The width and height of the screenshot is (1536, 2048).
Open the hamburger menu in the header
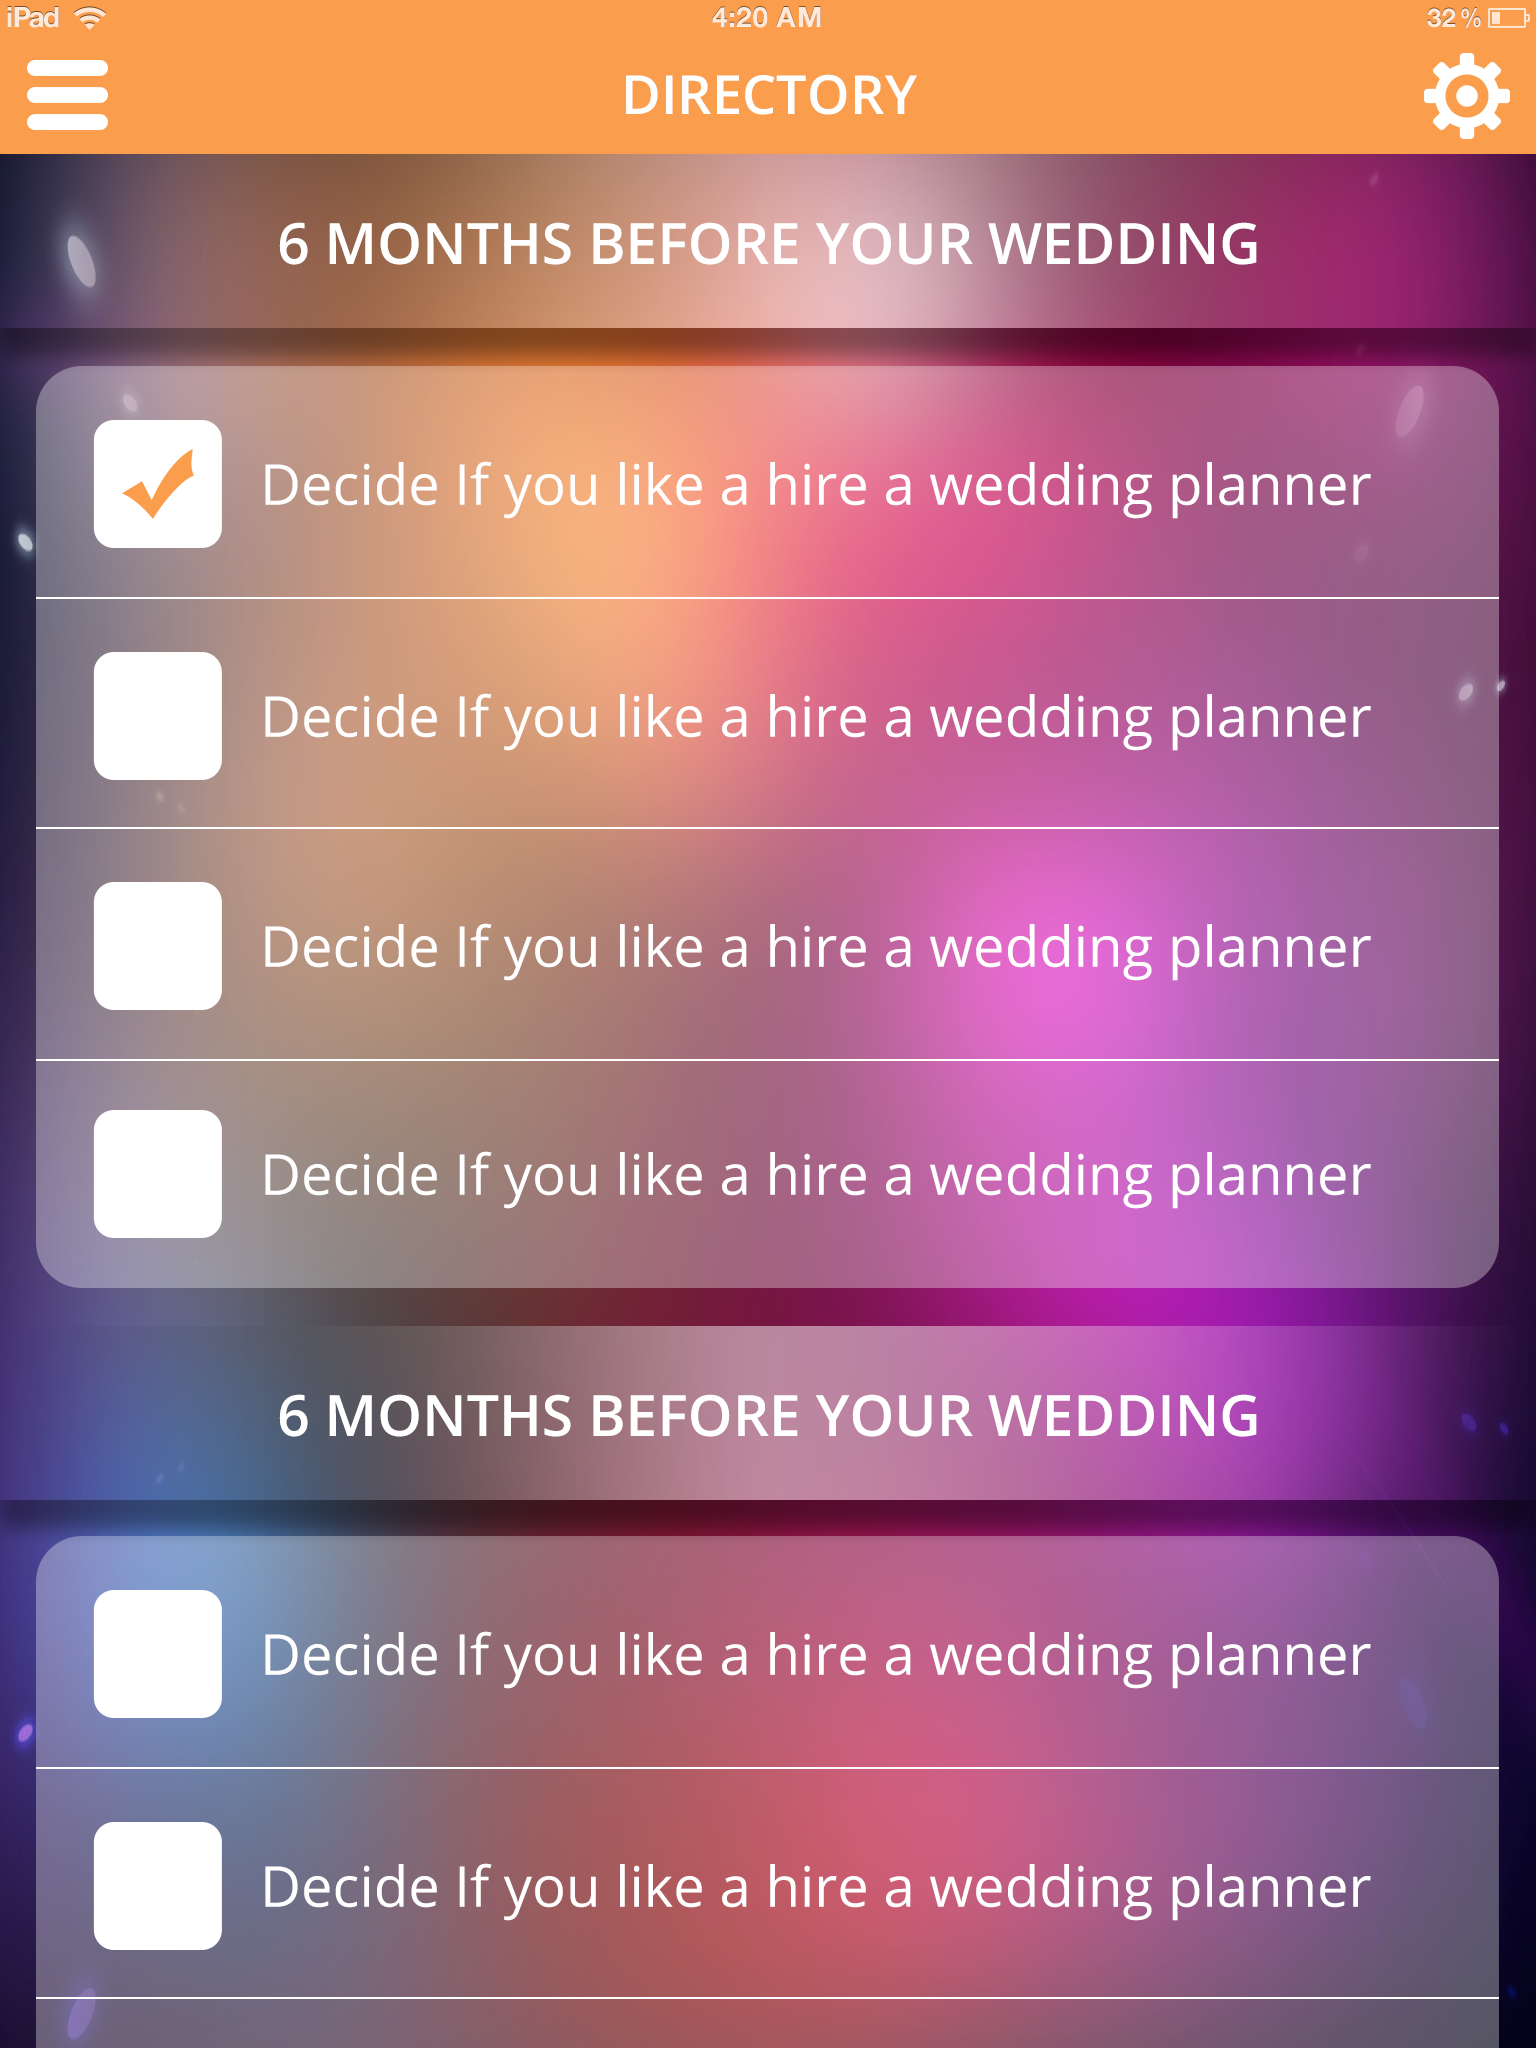pyautogui.click(x=67, y=95)
